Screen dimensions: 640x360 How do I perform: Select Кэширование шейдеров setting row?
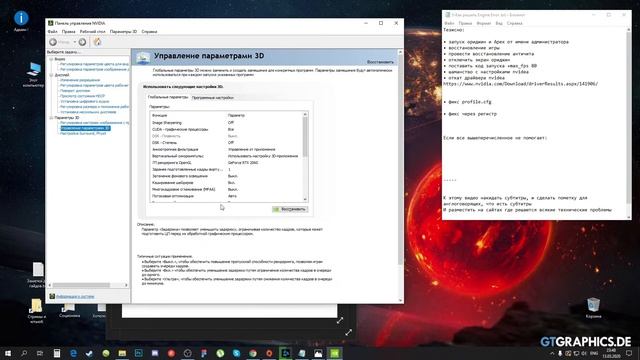(x=227, y=183)
